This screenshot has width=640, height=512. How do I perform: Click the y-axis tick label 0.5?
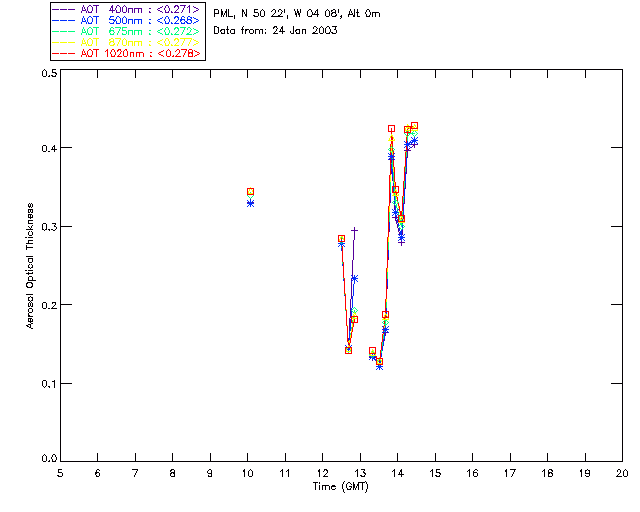pos(49,73)
